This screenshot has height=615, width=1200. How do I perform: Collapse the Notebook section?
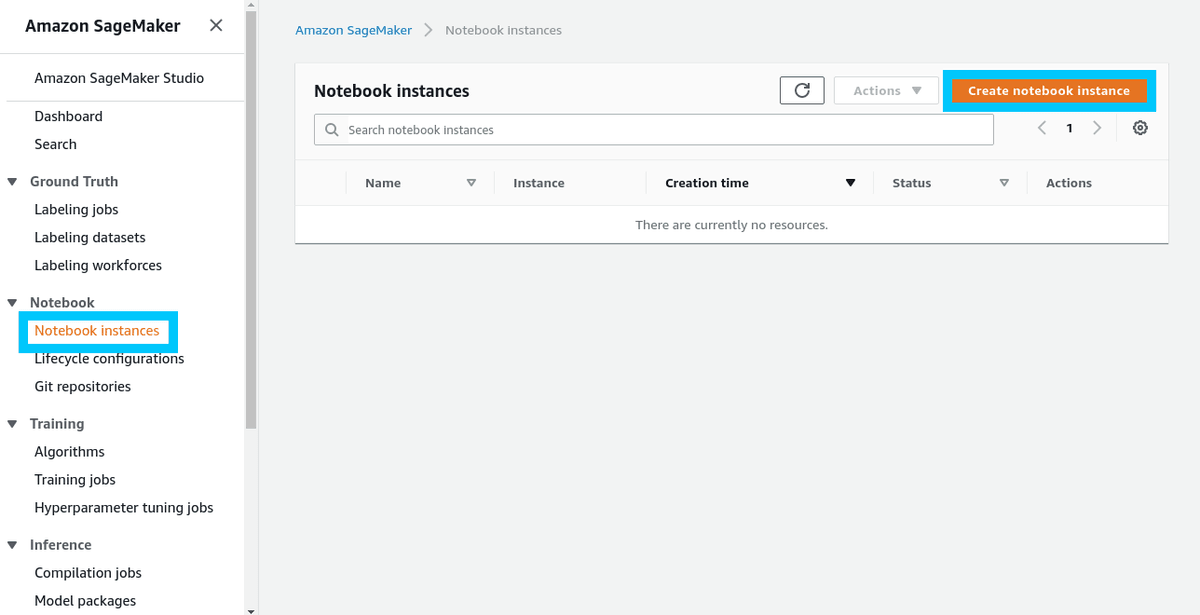pyautogui.click(x=11, y=302)
